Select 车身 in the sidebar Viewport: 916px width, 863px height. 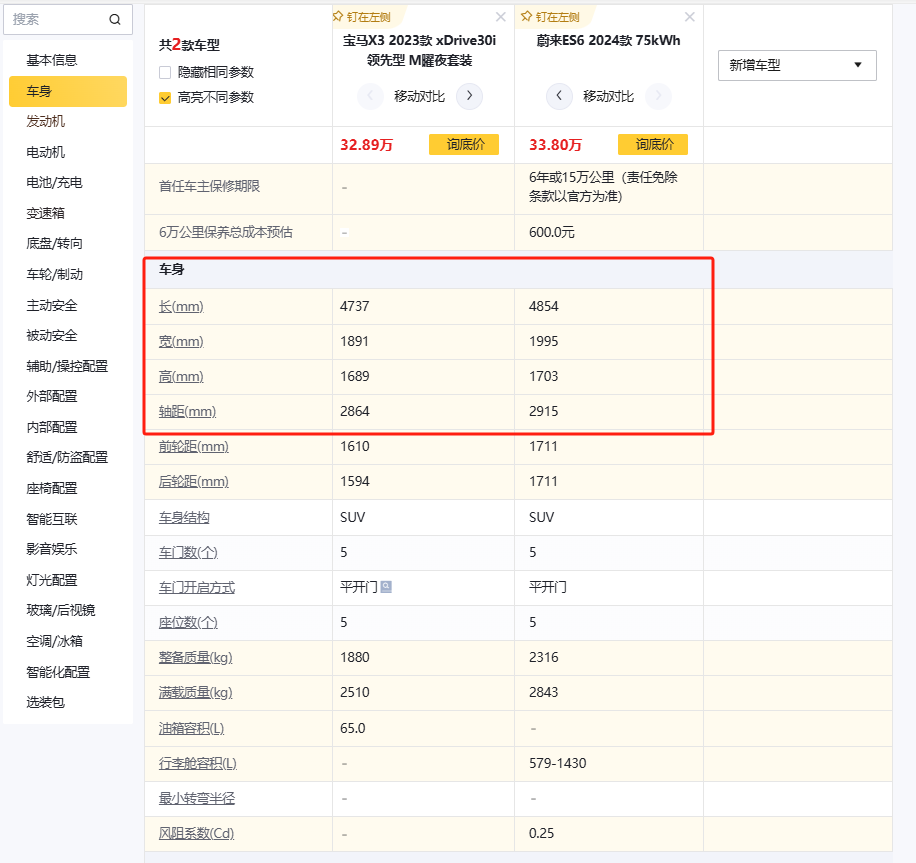(x=68, y=91)
